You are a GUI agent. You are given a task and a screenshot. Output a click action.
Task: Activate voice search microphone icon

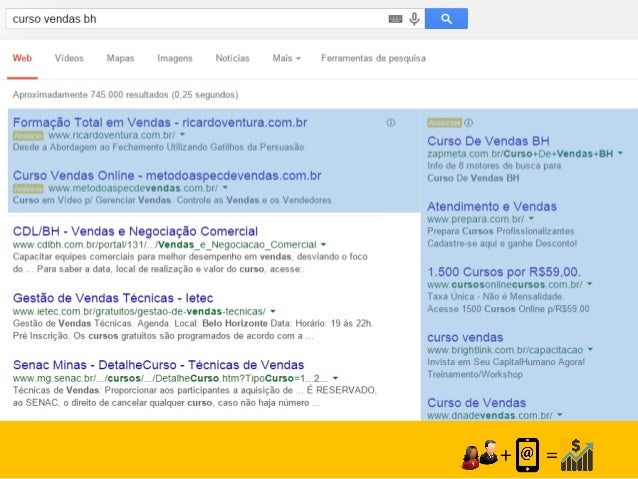pyautogui.click(x=414, y=19)
